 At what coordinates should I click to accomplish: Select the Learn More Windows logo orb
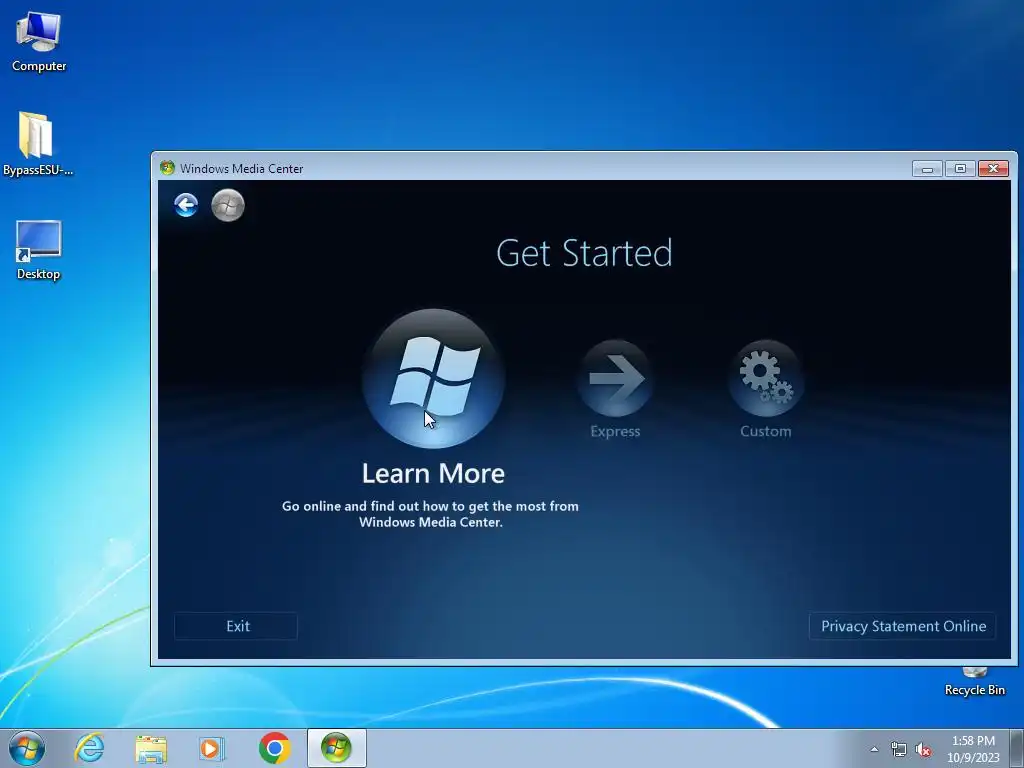pos(434,379)
